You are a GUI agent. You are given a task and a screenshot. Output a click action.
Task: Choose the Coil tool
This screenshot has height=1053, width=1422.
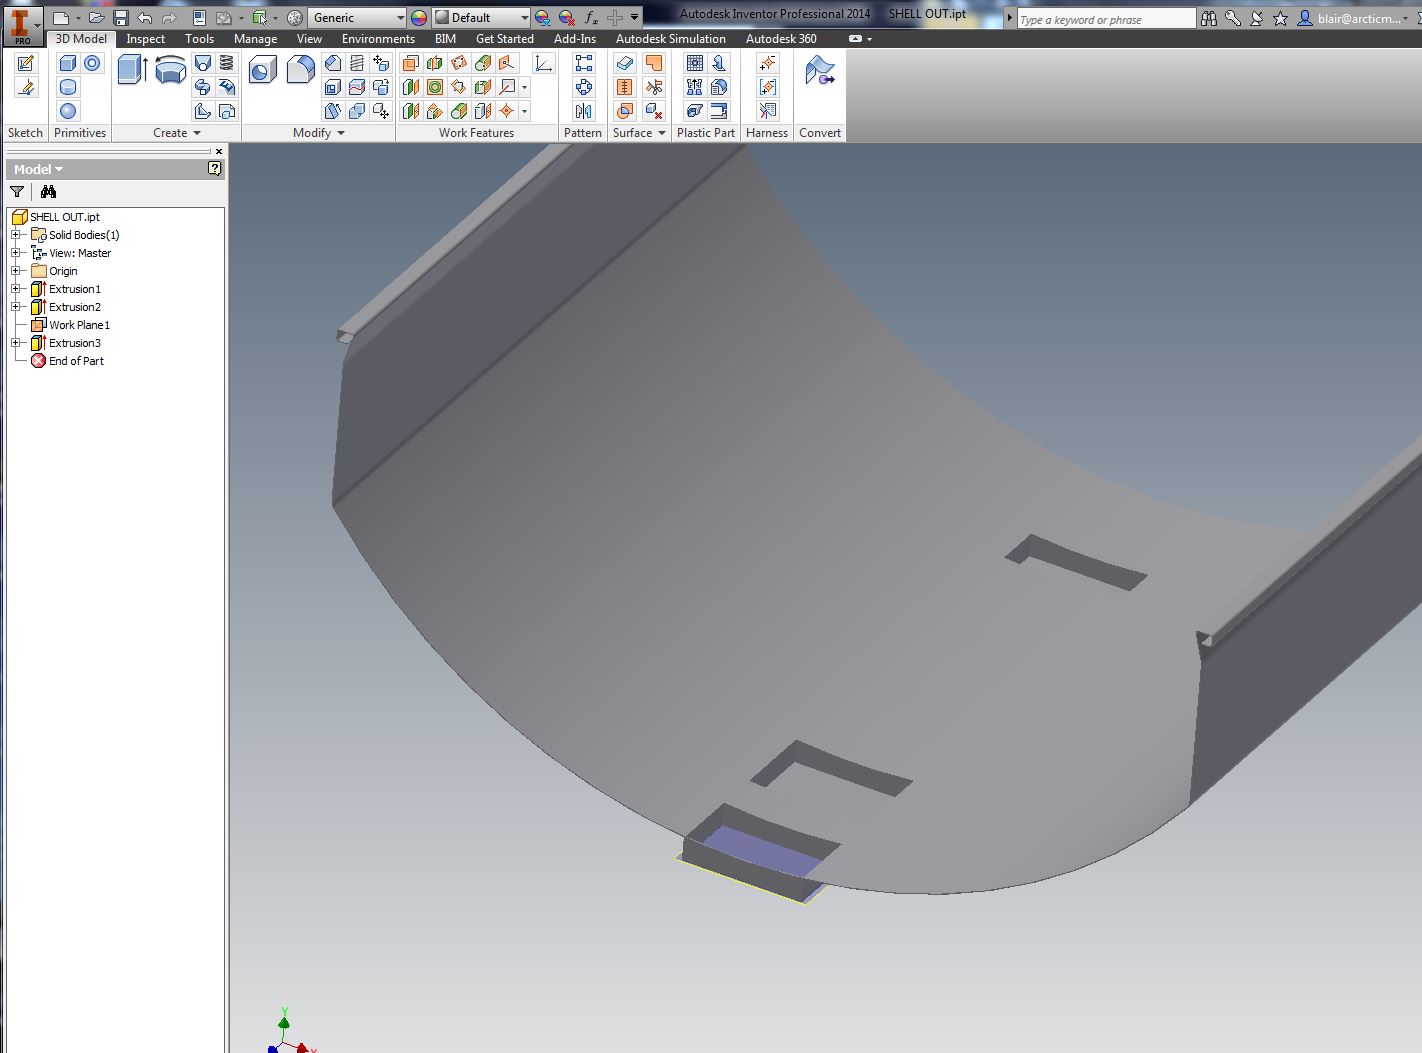[227, 63]
